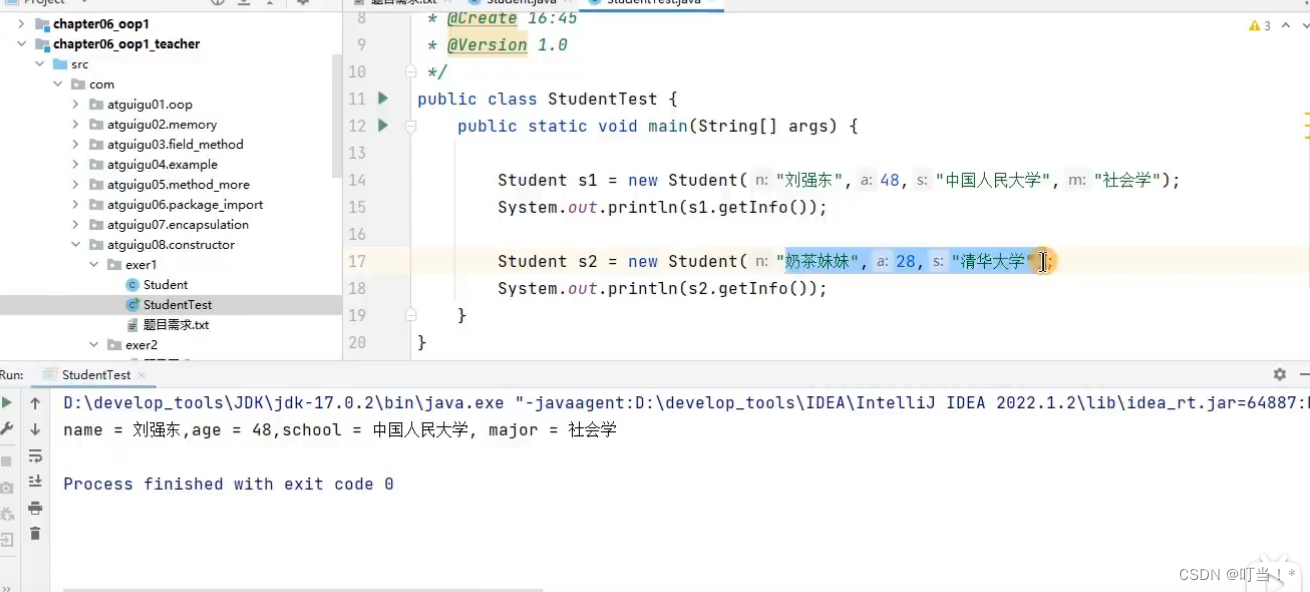Fold code block at line 12
The image size is (1310, 592).
(x=410, y=126)
